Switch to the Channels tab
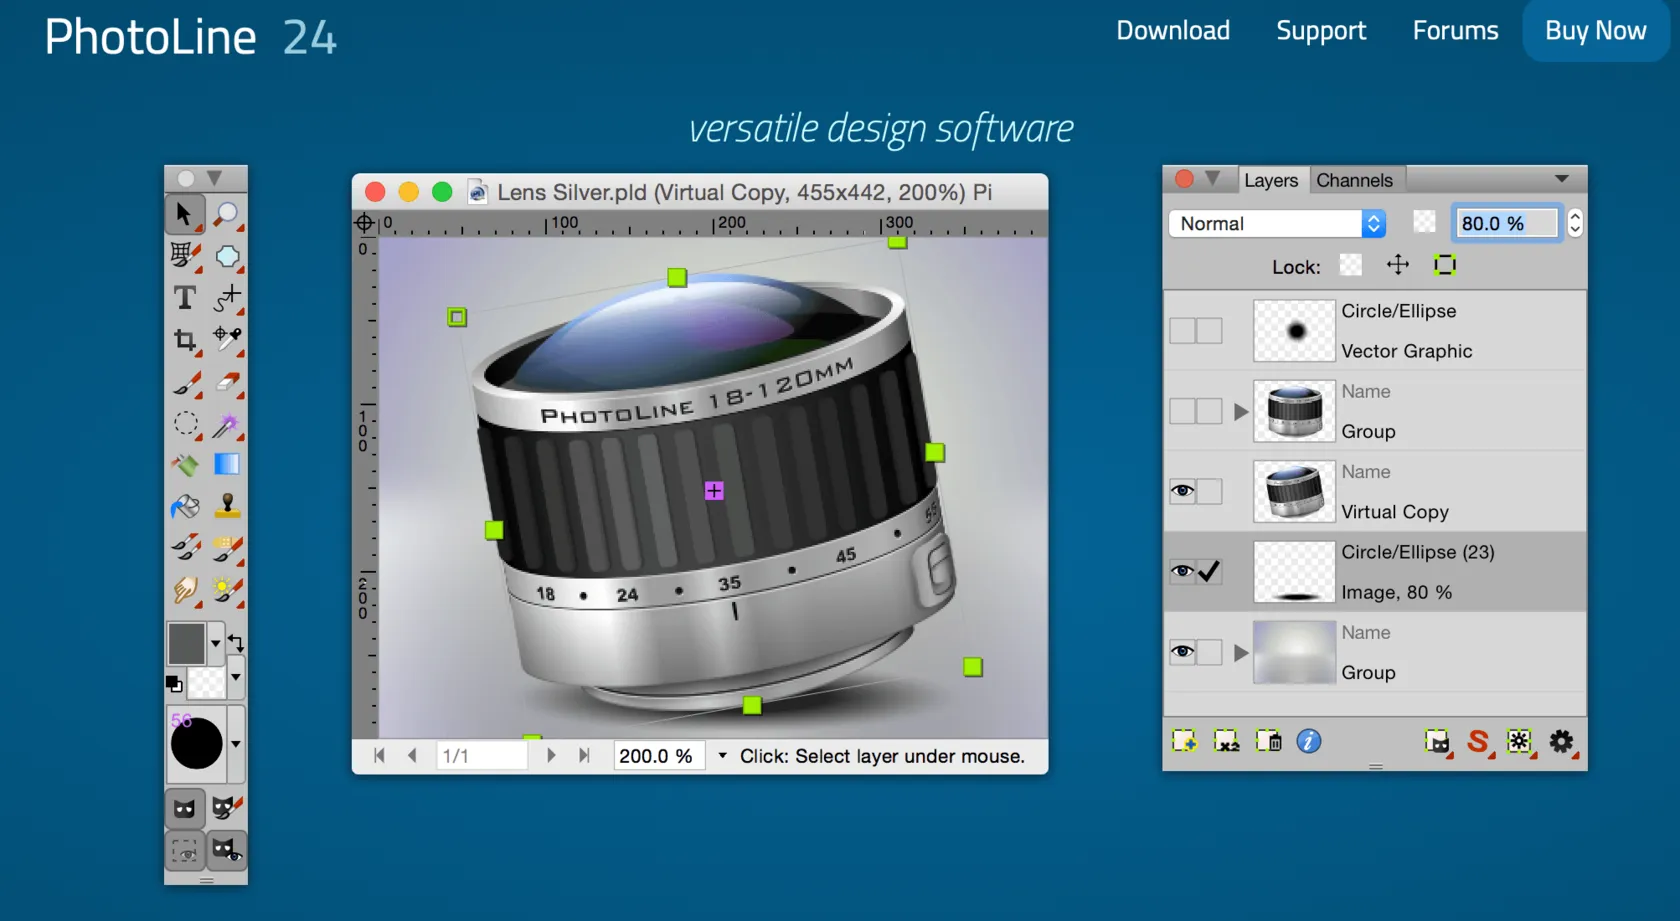The width and height of the screenshot is (1680, 921). tap(1355, 180)
